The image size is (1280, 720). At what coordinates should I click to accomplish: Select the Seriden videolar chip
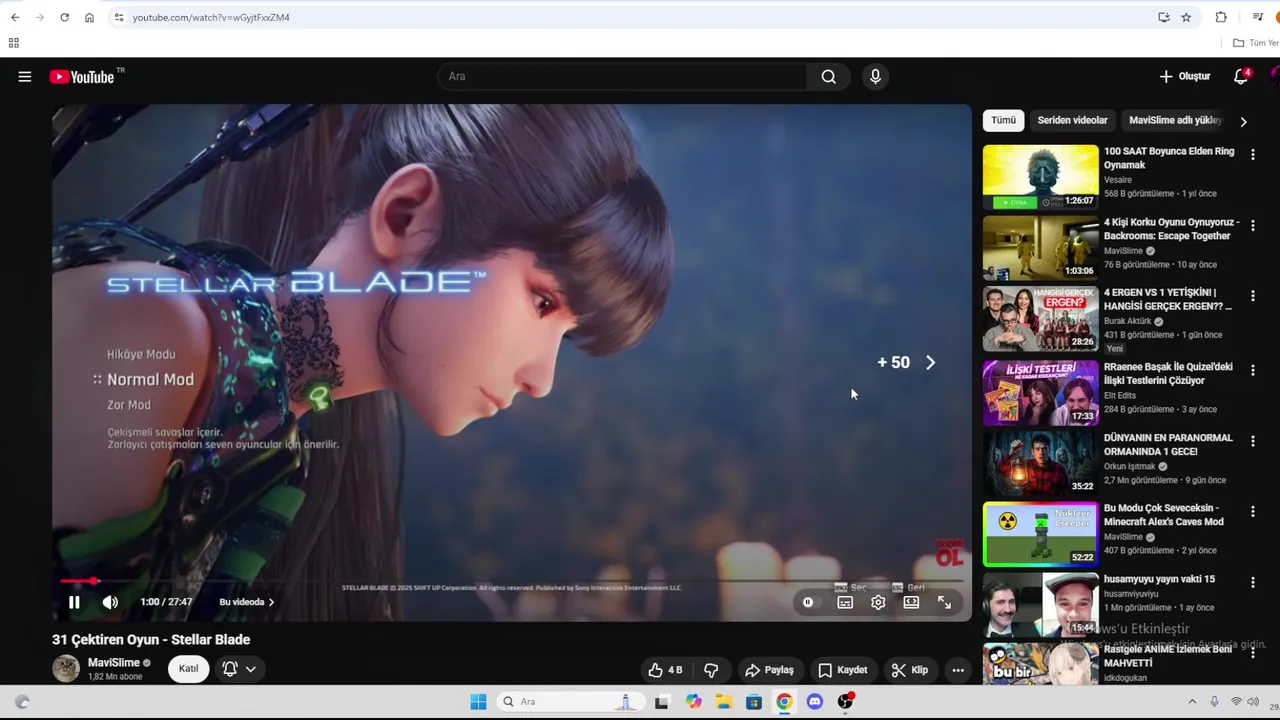pos(1072,120)
